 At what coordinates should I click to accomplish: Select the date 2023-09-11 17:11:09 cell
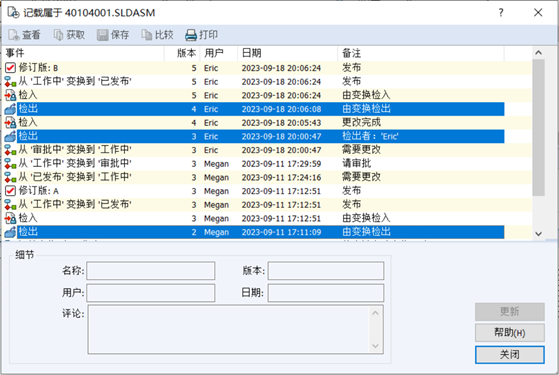point(281,232)
